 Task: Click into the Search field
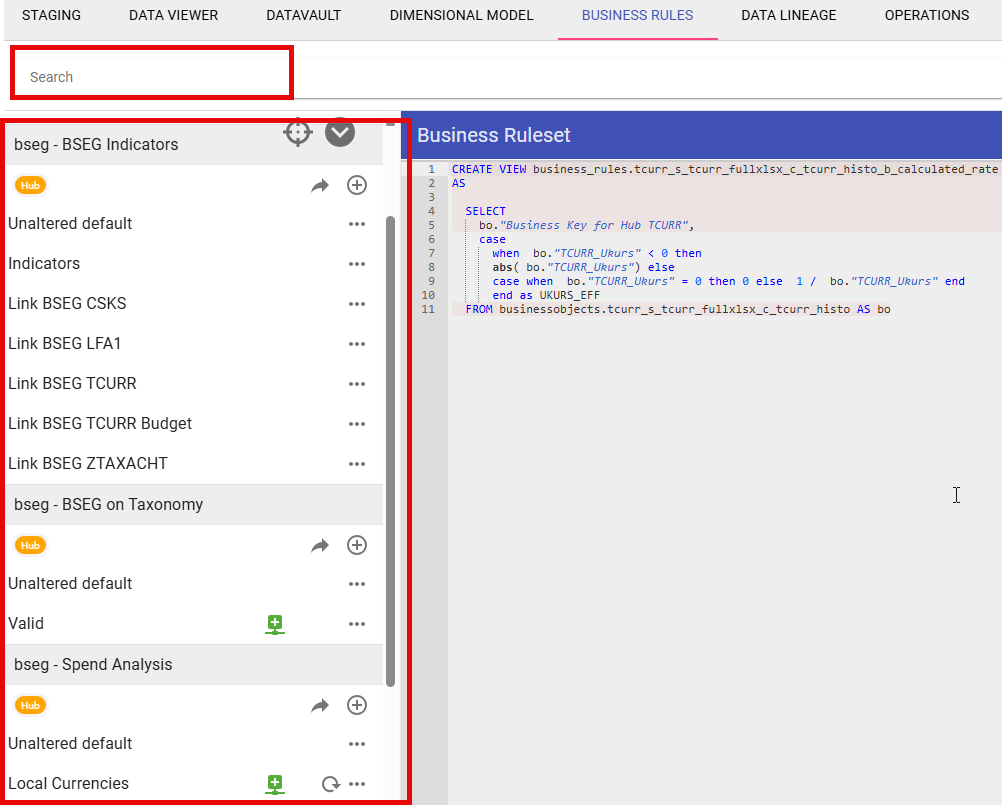pos(150,77)
